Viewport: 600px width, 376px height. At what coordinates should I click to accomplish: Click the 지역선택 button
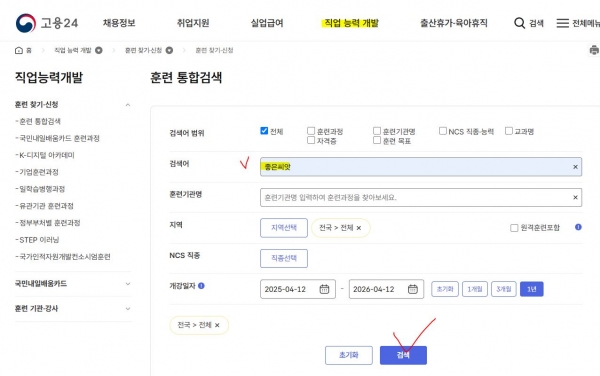[284, 228]
